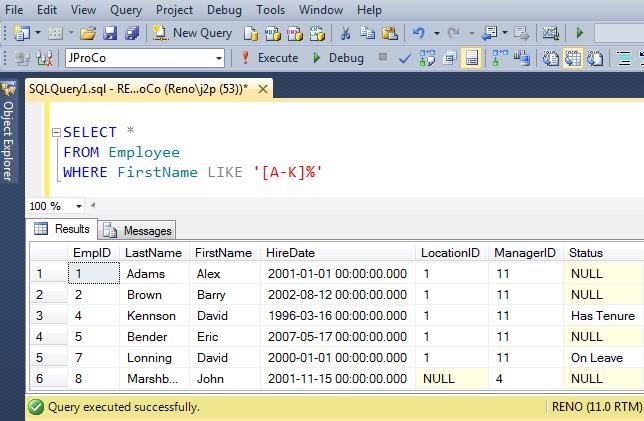Open the View menu
Image resolution: width=644 pixels, height=421 pixels.
83,10
